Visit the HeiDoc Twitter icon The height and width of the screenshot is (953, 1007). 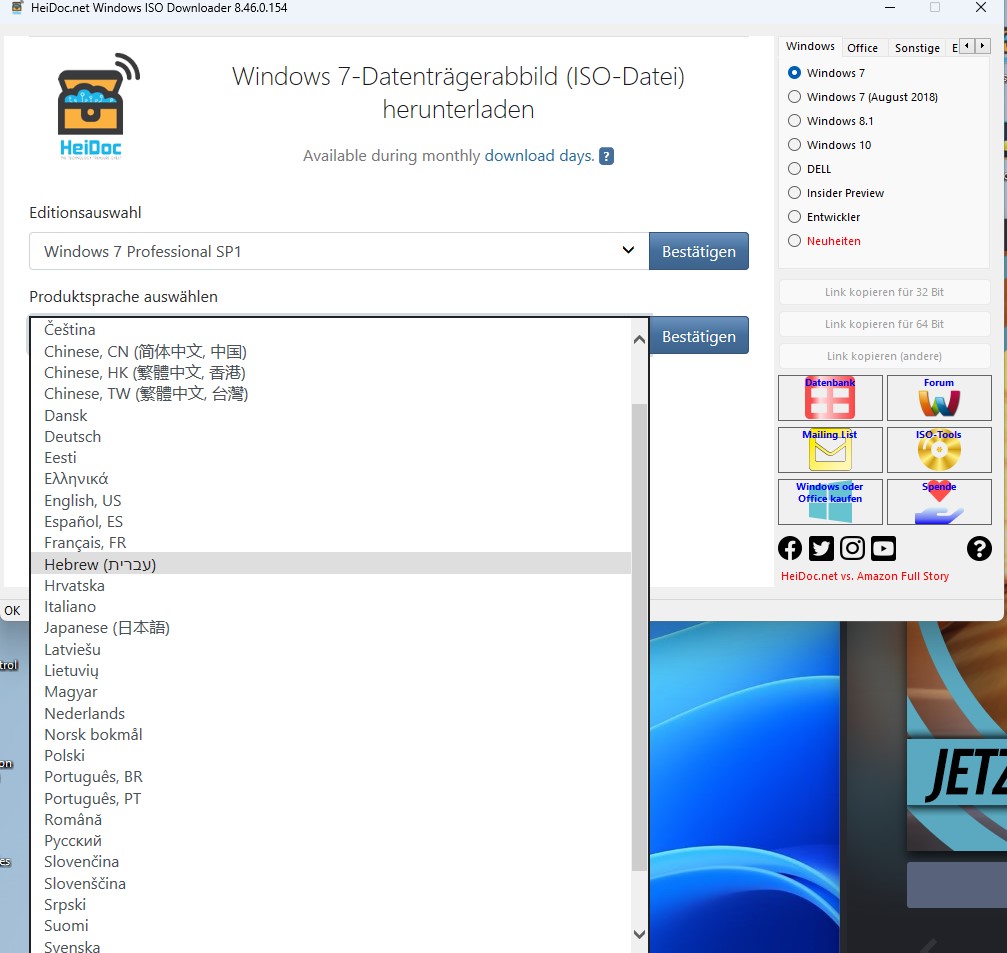821,548
